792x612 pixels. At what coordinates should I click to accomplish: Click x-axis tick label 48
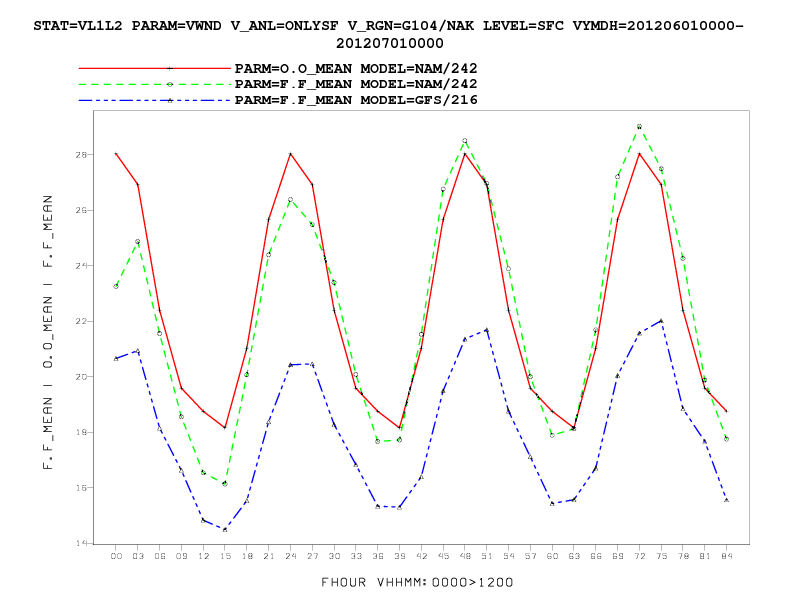coord(465,556)
